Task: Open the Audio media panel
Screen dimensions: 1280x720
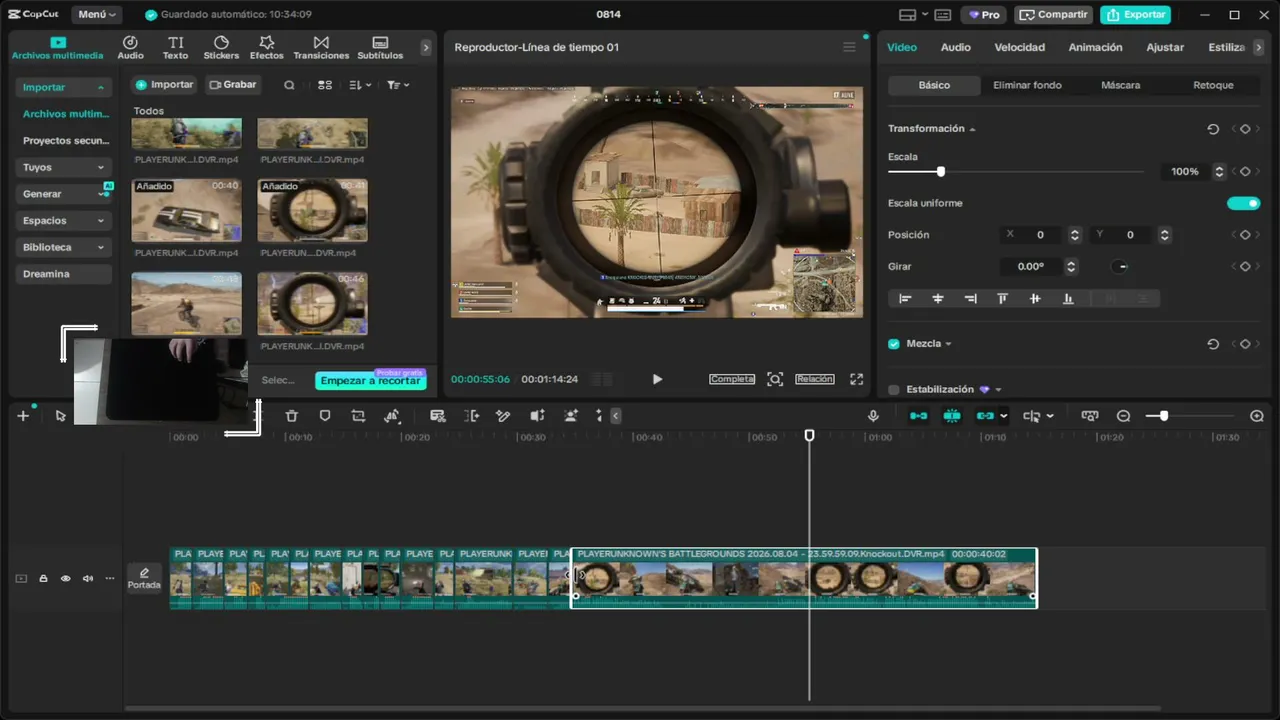Action: [x=130, y=47]
